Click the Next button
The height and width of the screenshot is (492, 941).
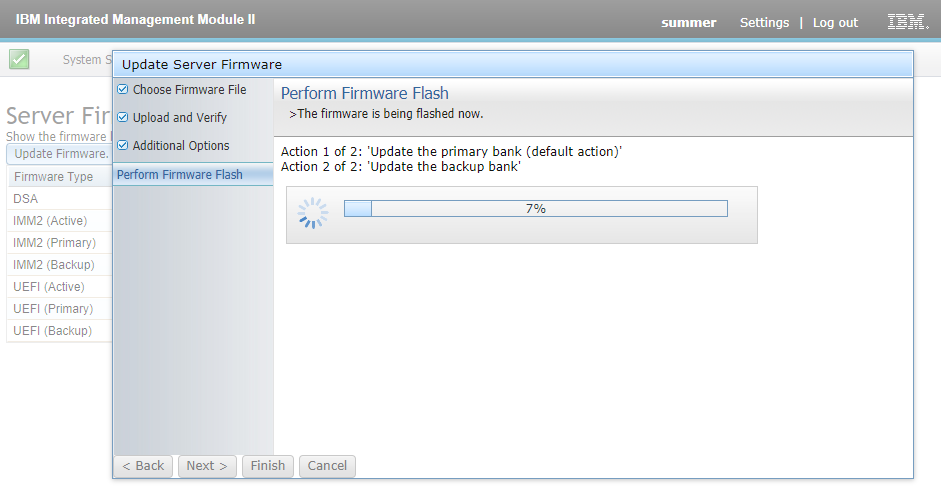(207, 466)
